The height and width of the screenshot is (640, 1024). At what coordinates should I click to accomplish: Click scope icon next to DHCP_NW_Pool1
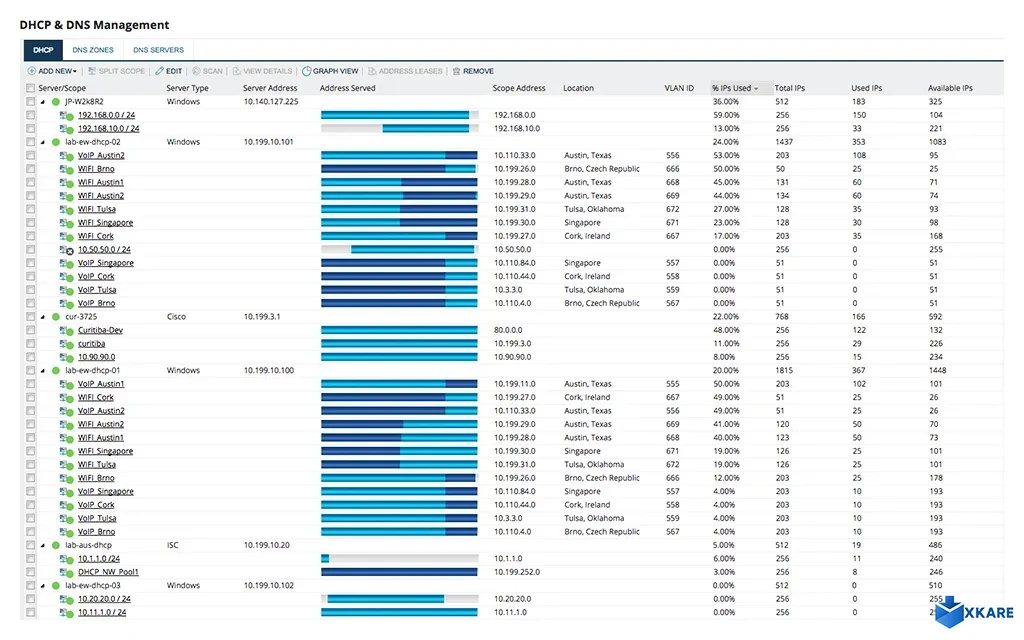click(x=67, y=573)
